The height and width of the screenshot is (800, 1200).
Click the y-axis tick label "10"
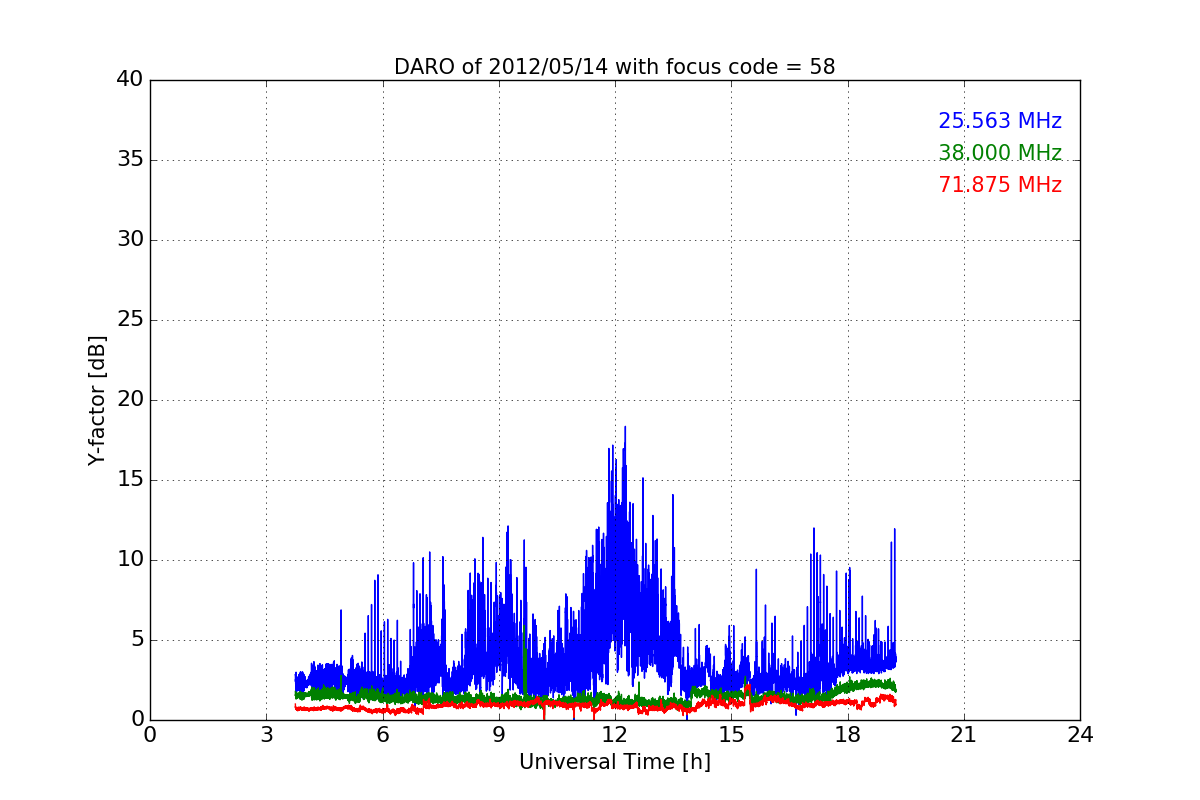(130, 560)
